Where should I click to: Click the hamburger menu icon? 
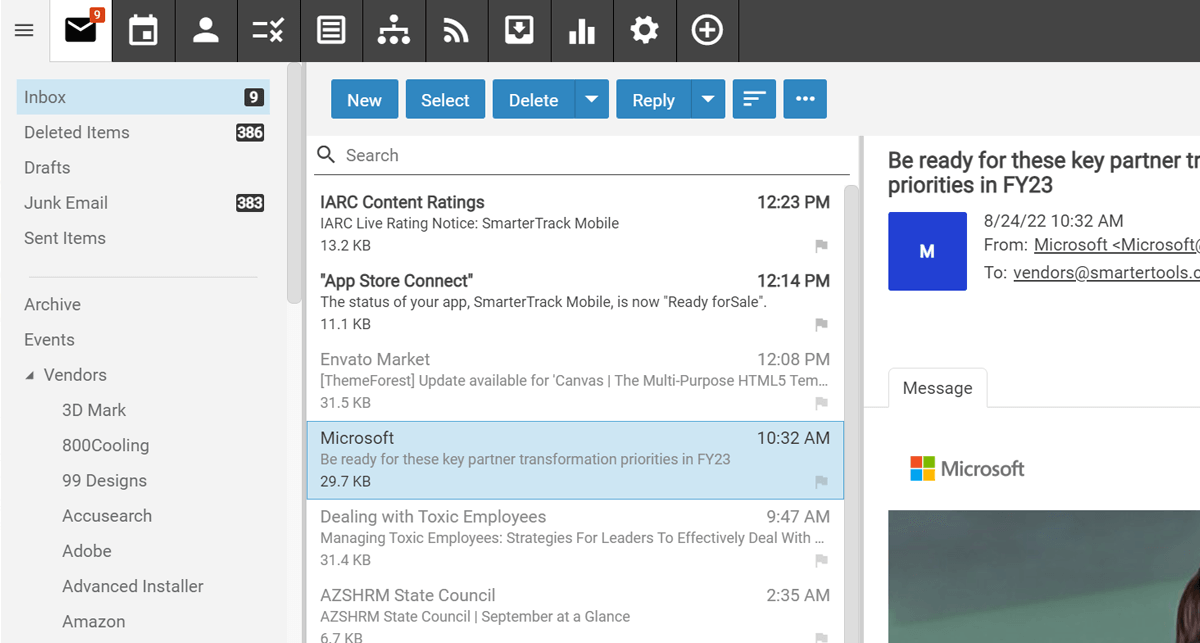pos(24,31)
